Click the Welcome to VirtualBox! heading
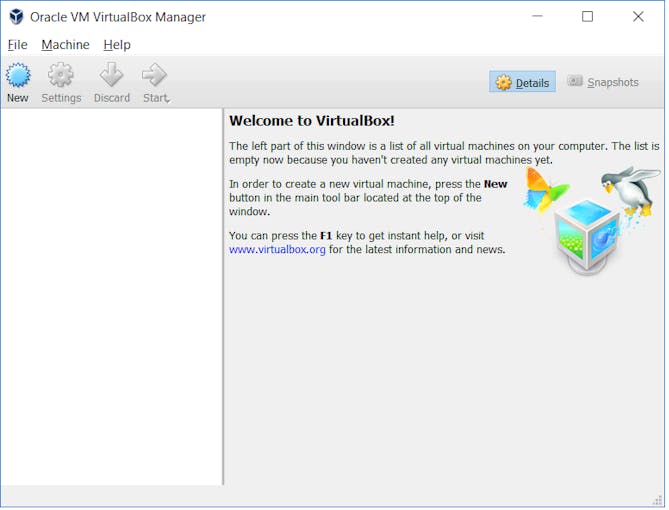Screen dimensions: 669x510 313,121
